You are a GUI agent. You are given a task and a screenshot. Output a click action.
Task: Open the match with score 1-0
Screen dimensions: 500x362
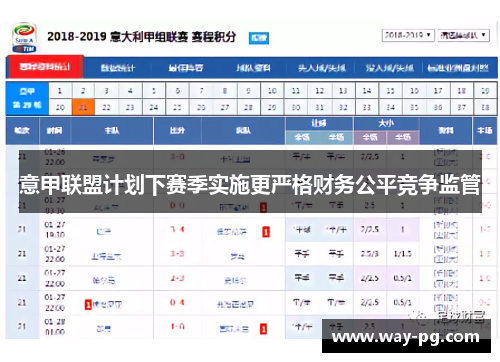pos(177,327)
